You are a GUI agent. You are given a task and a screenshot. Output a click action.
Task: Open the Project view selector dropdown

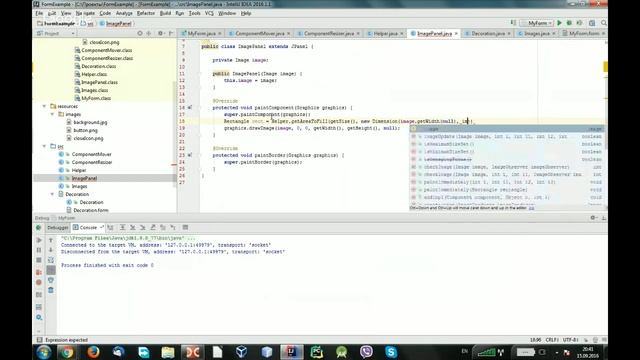tap(56, 33)
